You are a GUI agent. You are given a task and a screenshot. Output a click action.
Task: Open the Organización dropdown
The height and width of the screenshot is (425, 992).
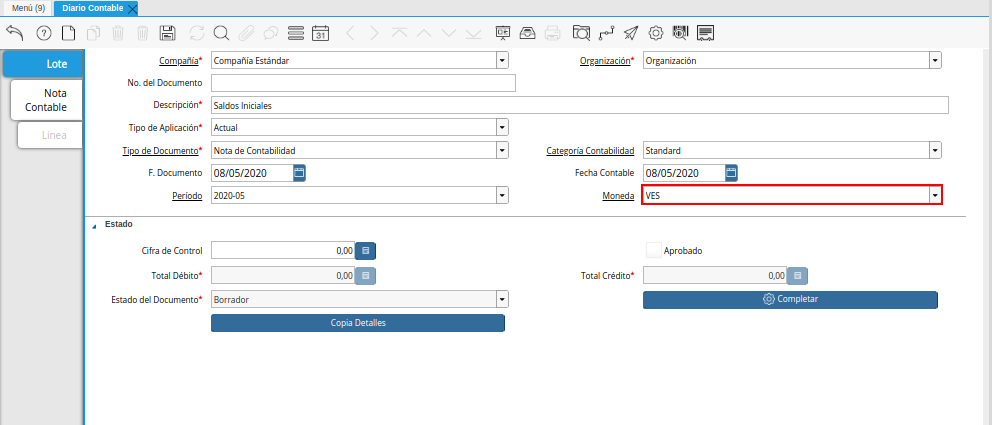pos(935,61)
